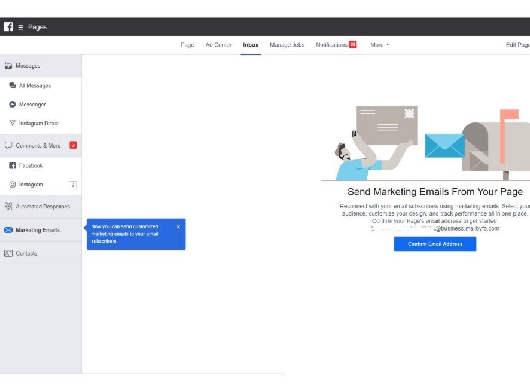Open Automated Responses in sidebar
Image resolution: width=530 pixels, height=390 pixels.
[x=41, y=206]
